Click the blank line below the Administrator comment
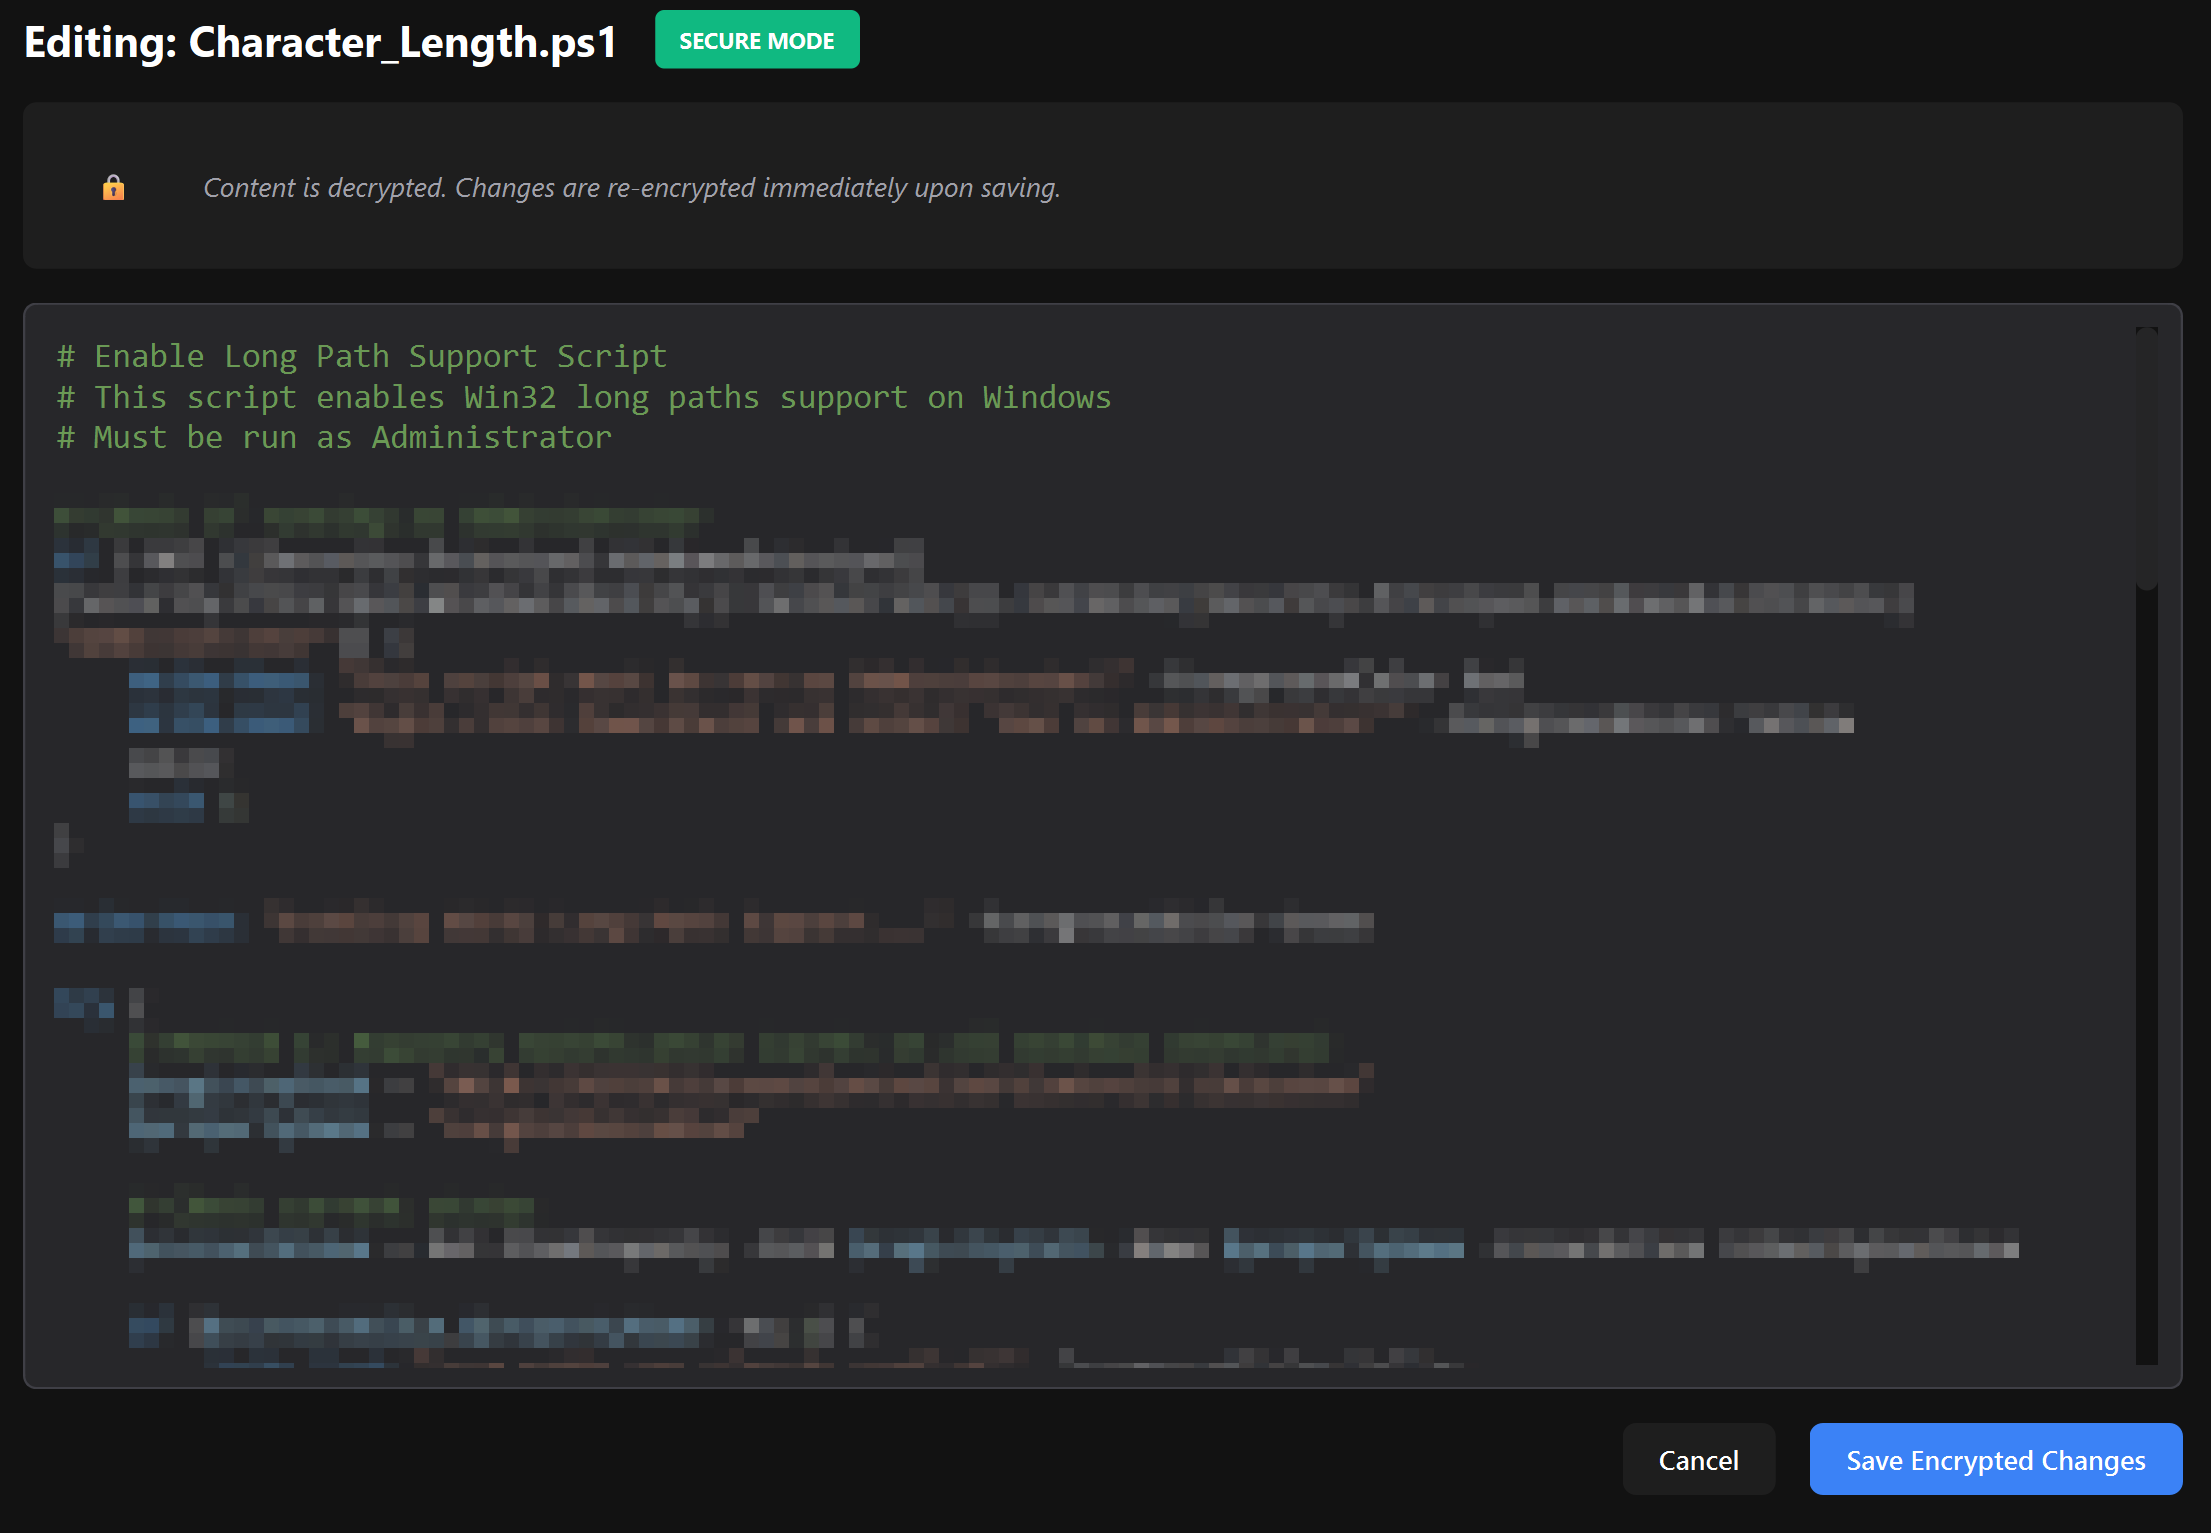Viewport: 2211px width, 1533px height. click(1000, 477)
